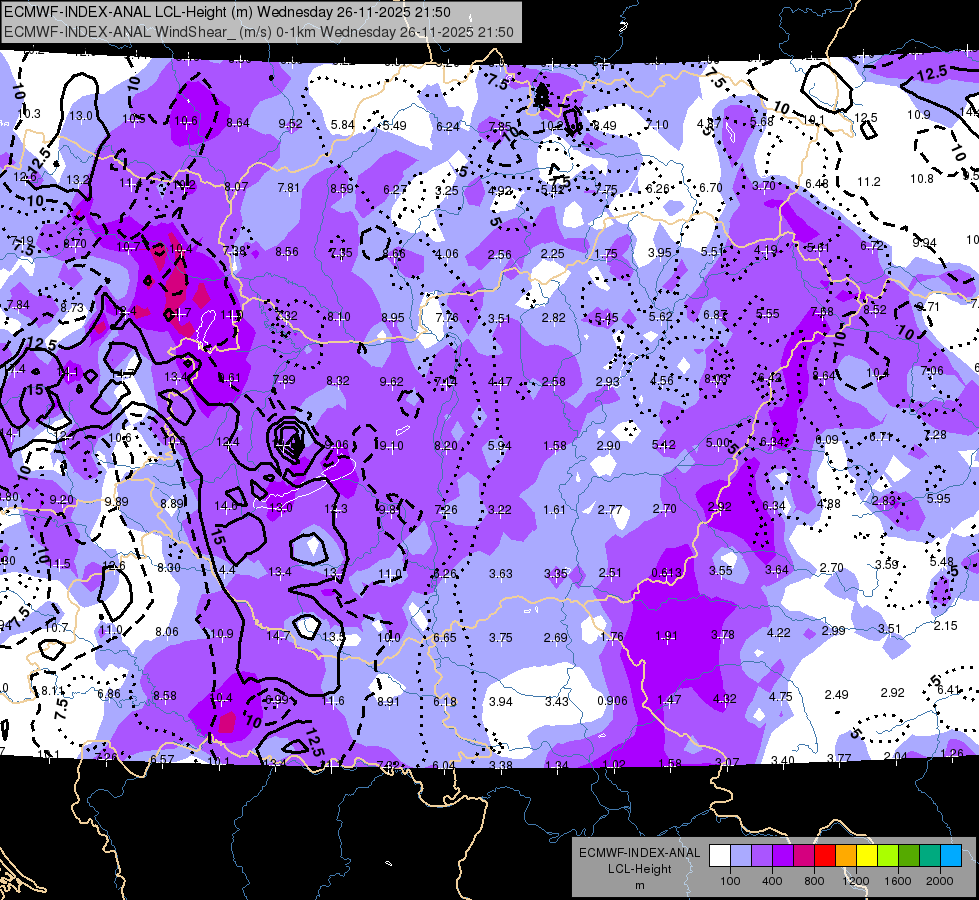The height and width of the screenshot is (900, 979).
Task: Click the dark green legend swatch
Action: coord(909,856)
